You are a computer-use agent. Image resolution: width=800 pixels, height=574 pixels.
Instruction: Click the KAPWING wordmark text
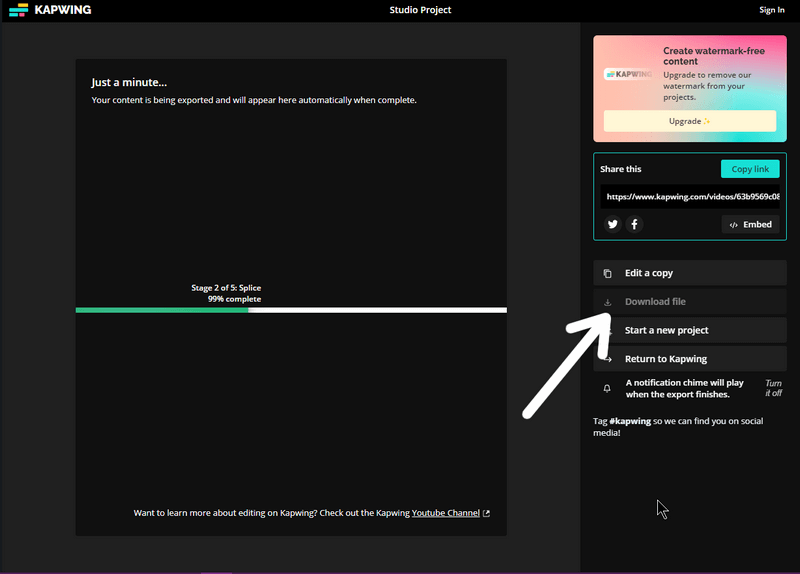tap(63, 10)
